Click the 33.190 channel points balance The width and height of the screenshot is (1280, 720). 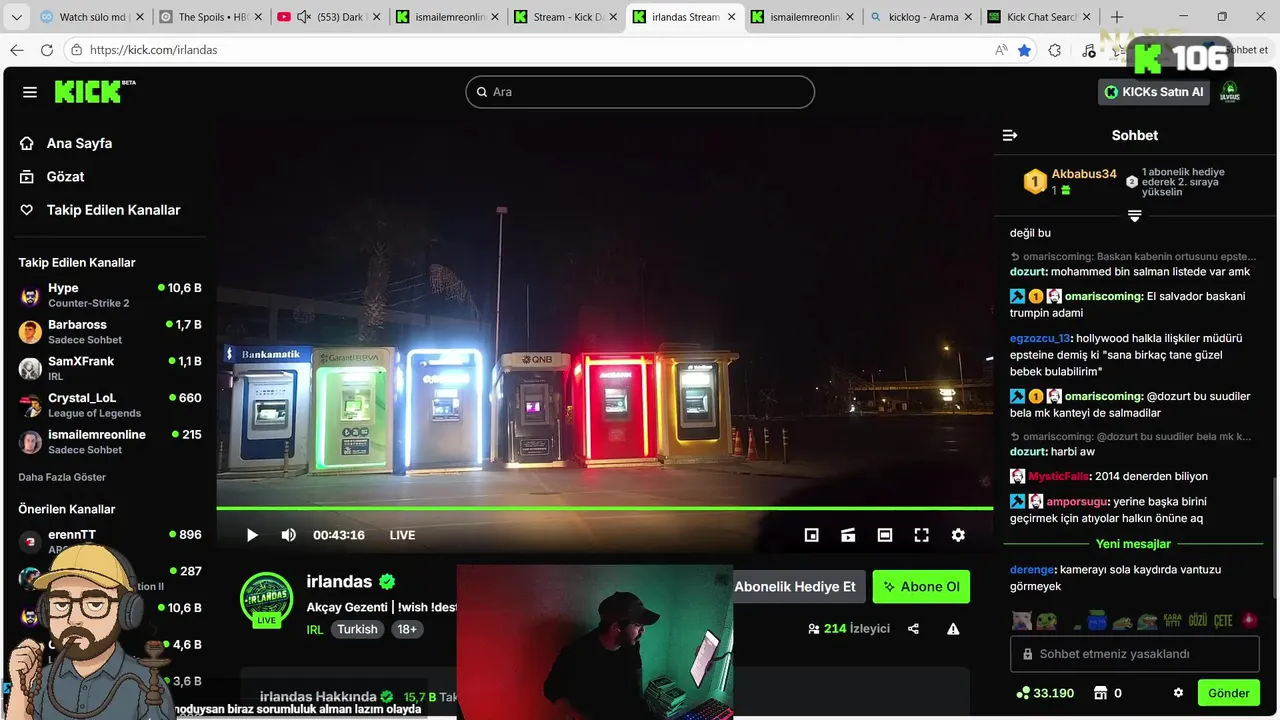(x=1045, y=693)
